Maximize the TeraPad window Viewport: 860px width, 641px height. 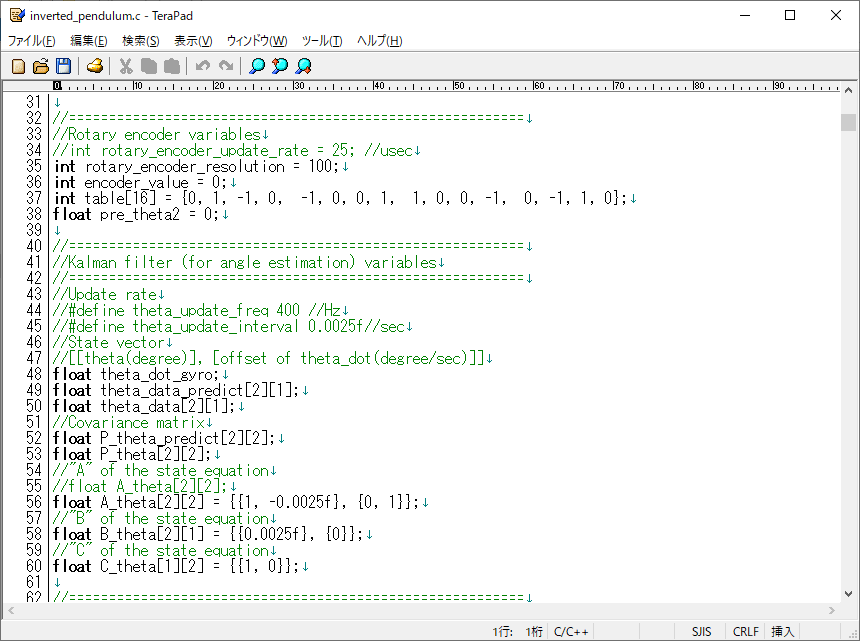[790, 15]
